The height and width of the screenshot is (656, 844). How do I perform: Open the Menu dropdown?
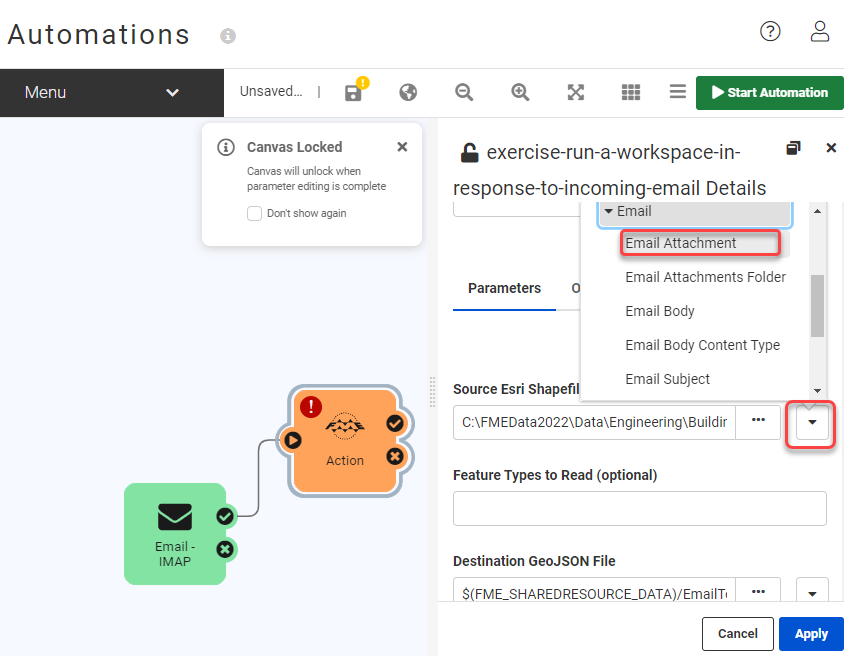pos(112,92)
